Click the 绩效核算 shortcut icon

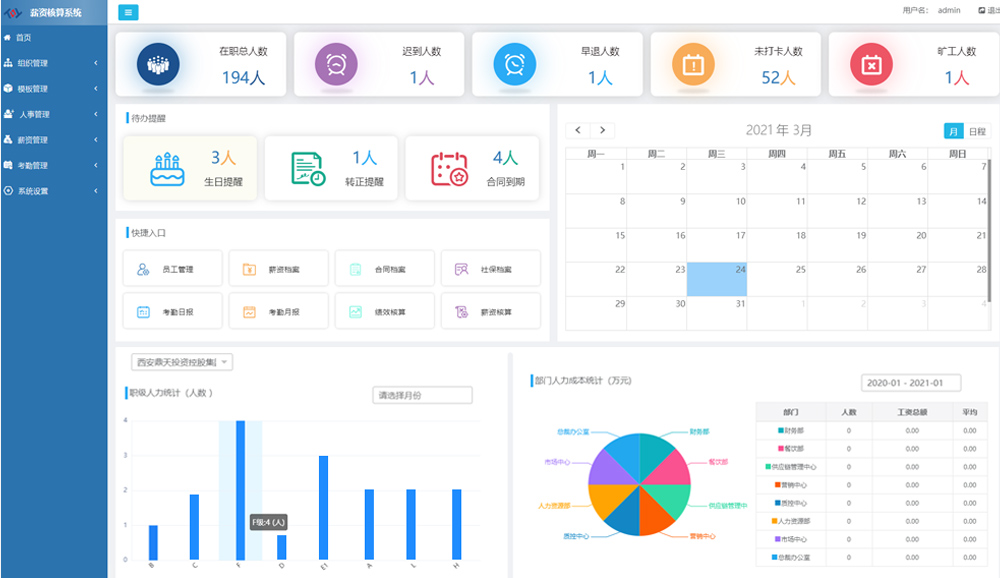coord(355,312)
